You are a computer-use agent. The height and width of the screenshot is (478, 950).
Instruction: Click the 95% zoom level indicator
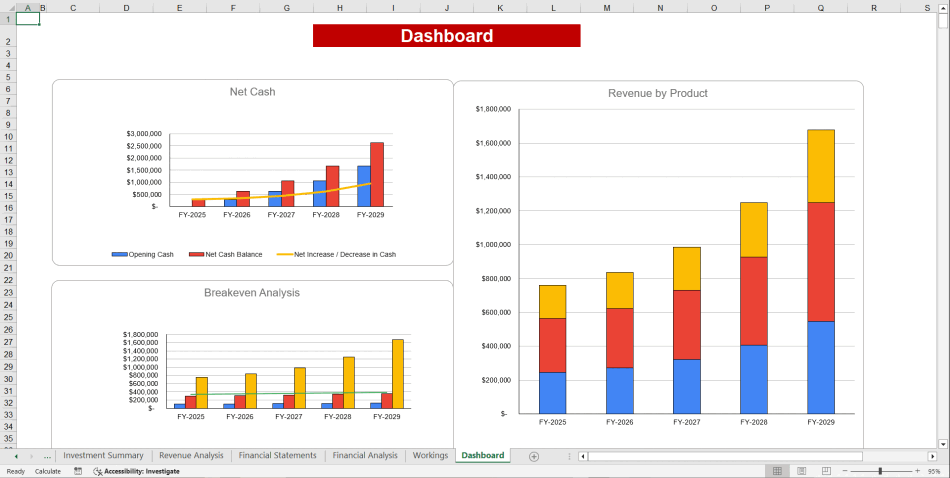934,471
